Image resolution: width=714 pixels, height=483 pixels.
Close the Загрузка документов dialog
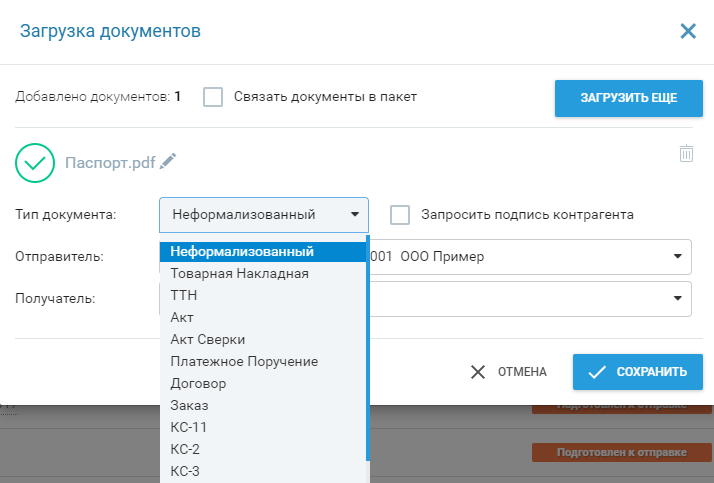[x=688, y=31]
